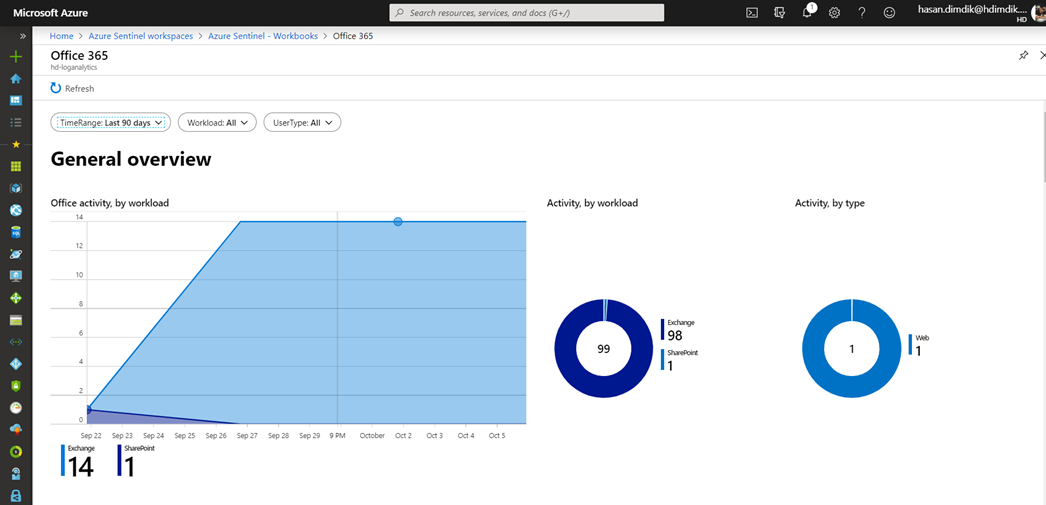Open SQL databases icon in sidebar

[16, 232]
